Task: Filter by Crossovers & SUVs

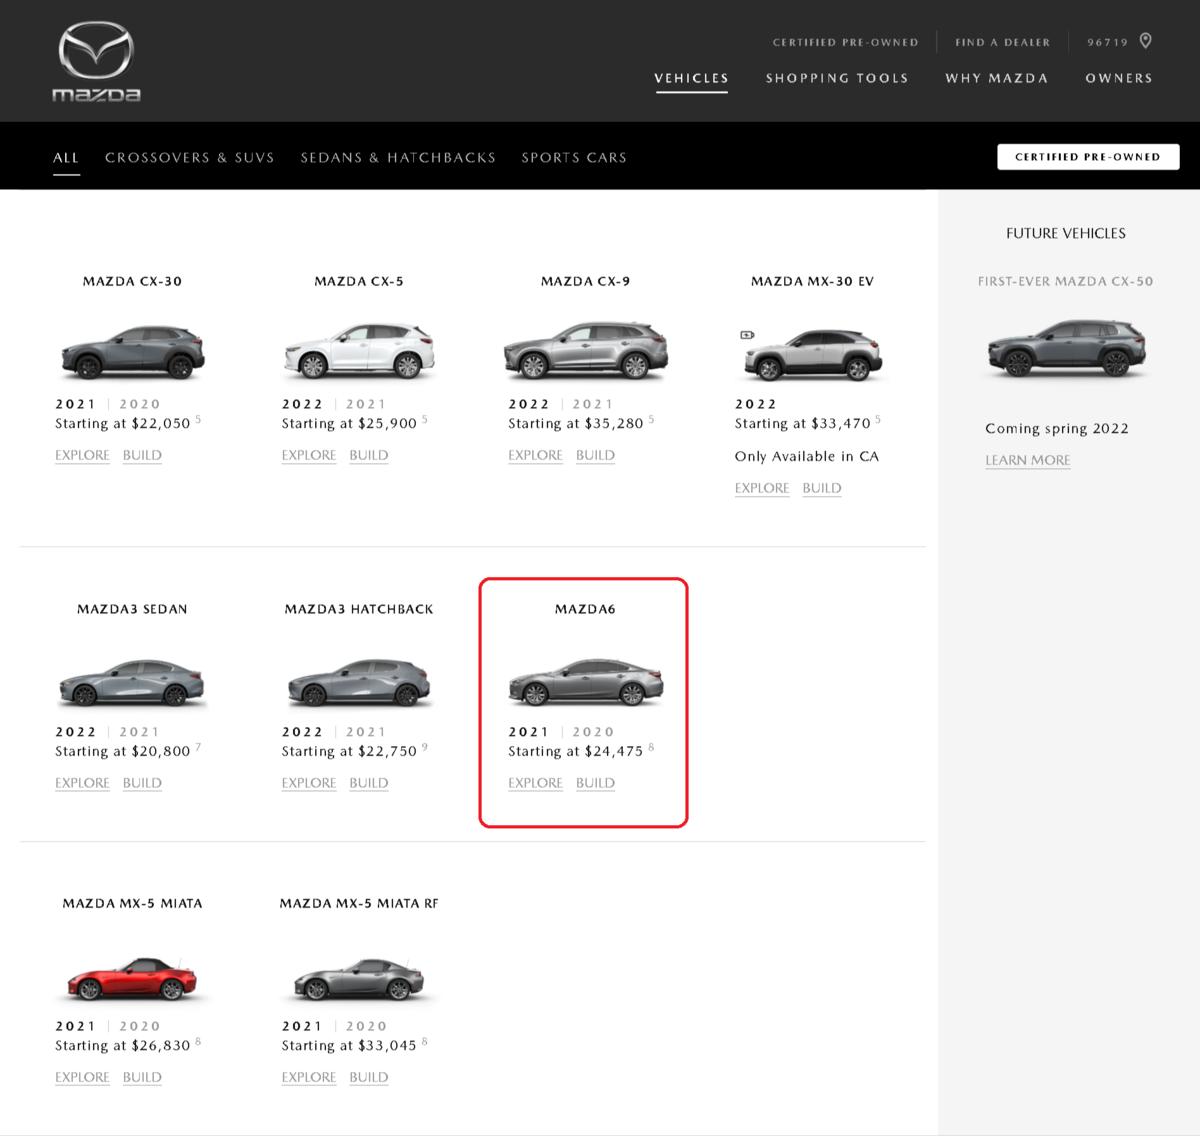Action: (189, 158)
